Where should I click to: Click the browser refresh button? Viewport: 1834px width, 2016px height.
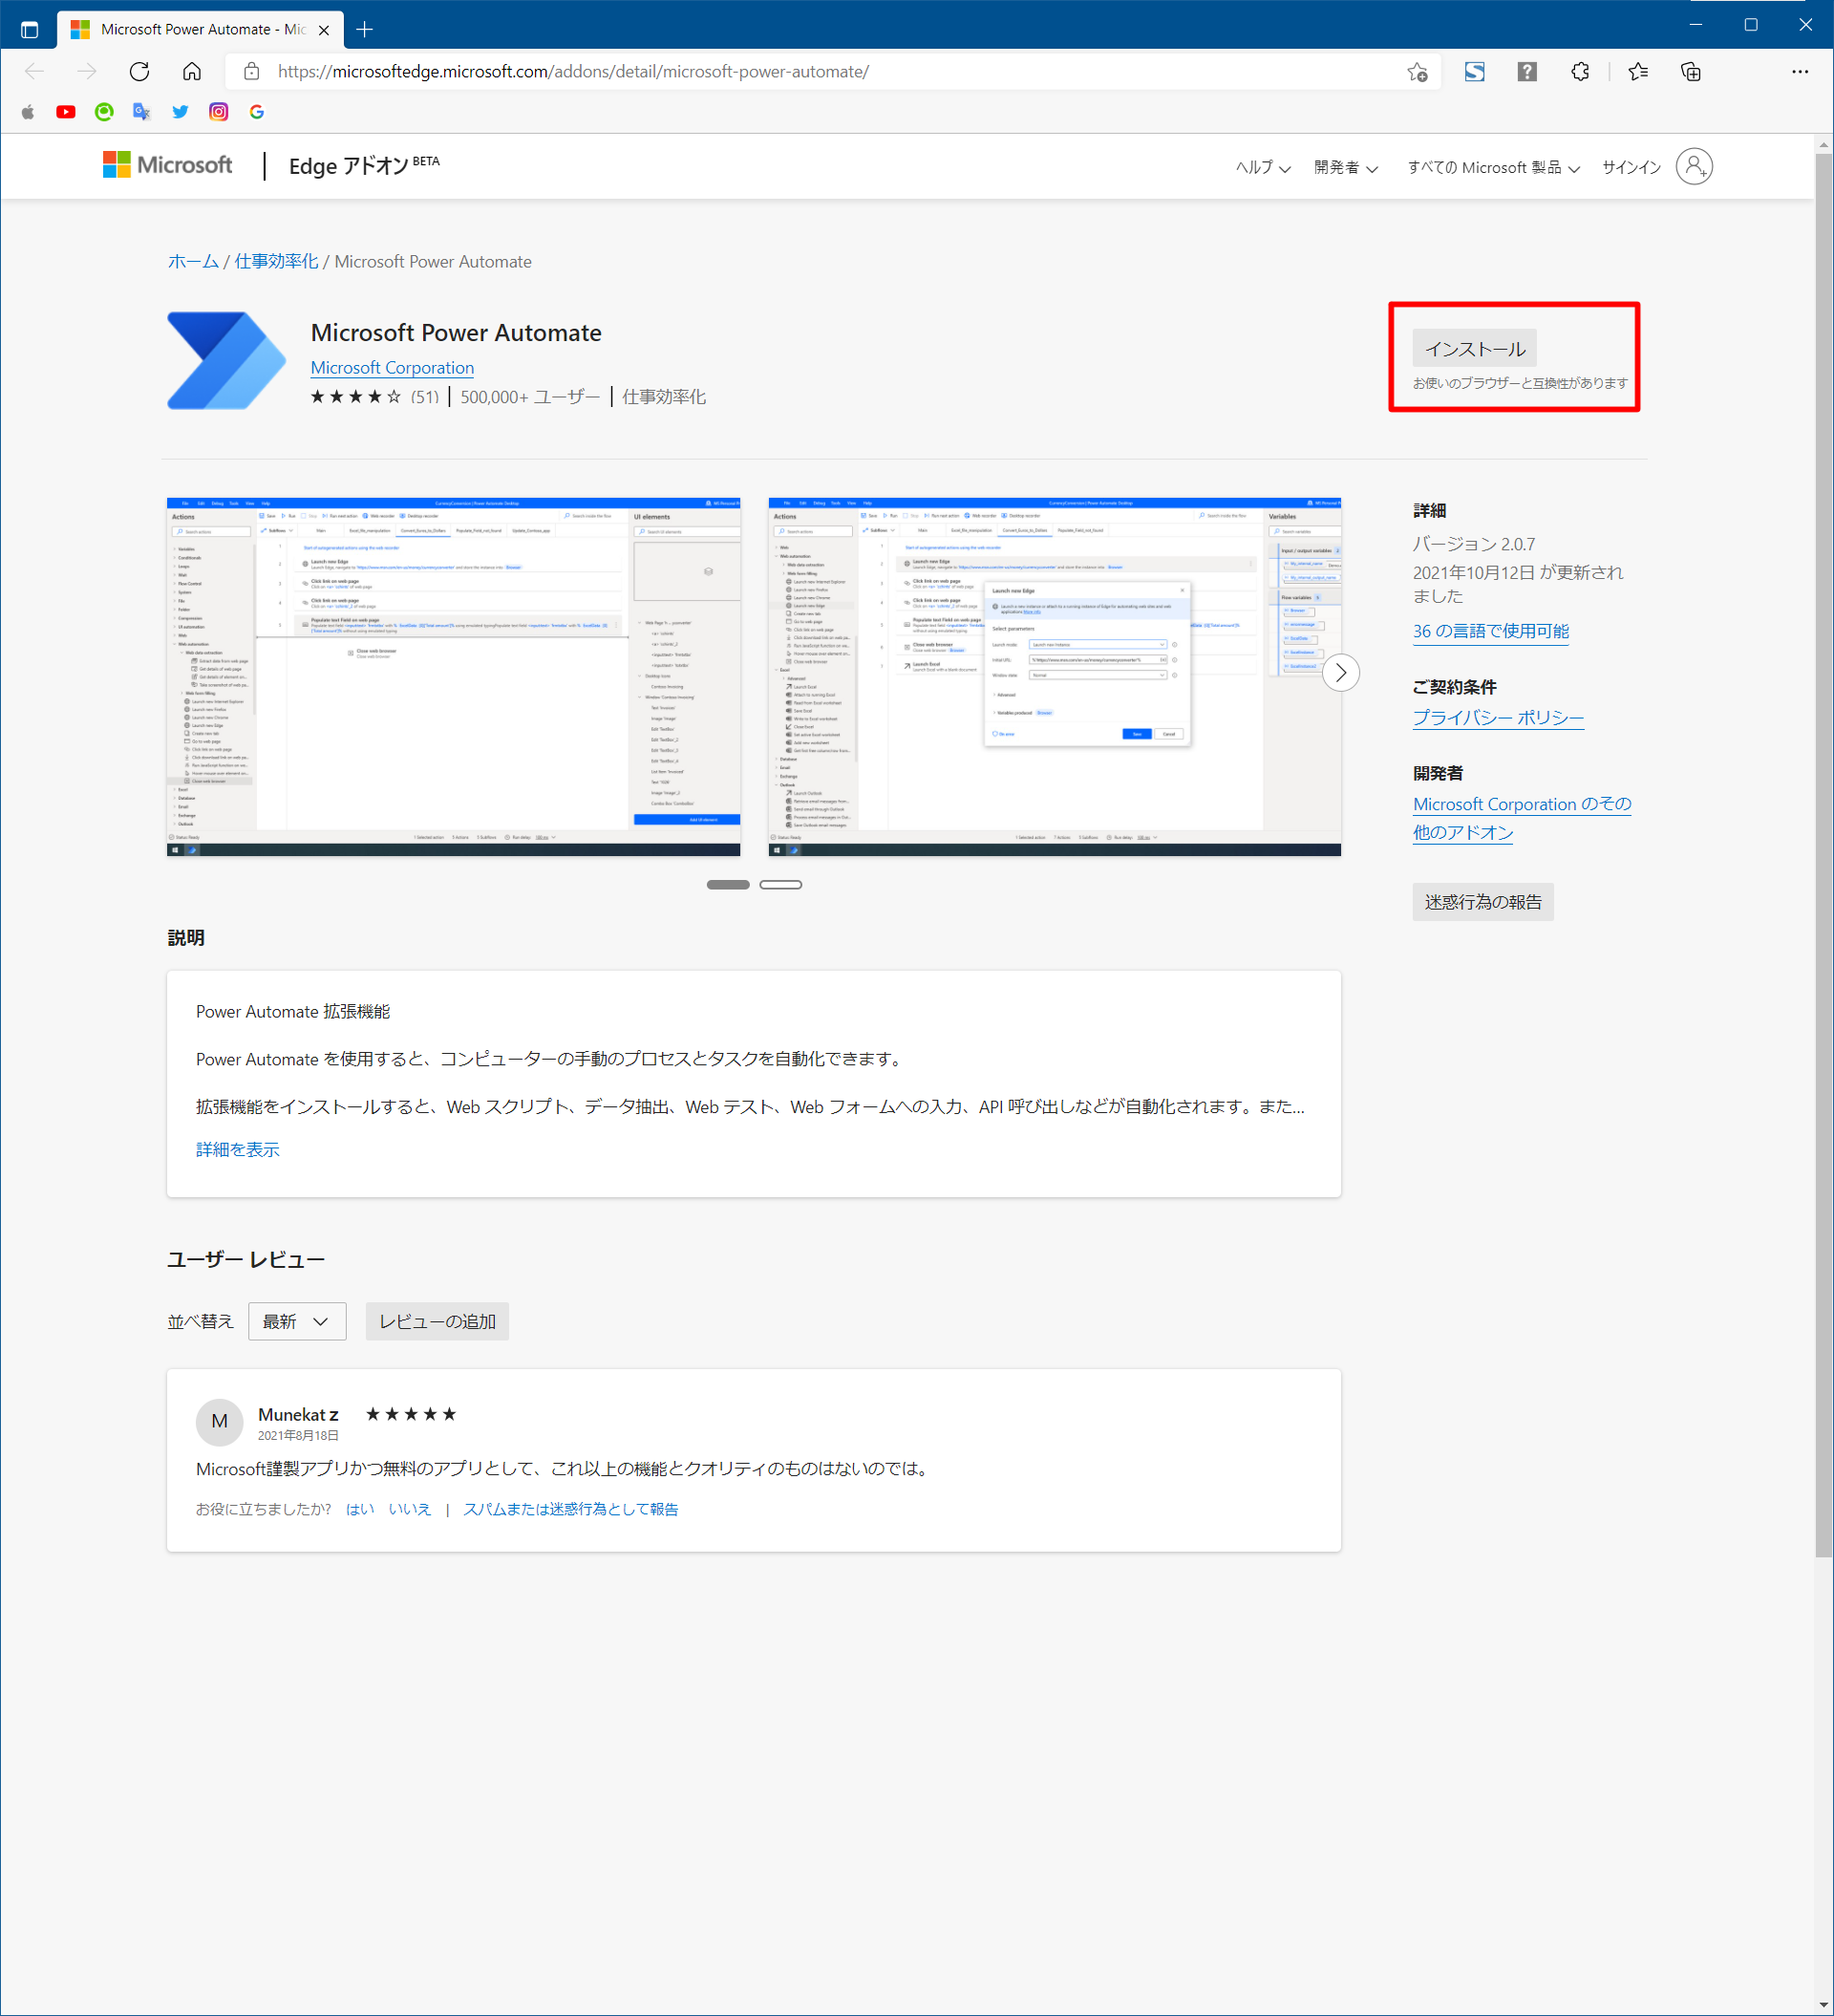(x=139, y=71)
